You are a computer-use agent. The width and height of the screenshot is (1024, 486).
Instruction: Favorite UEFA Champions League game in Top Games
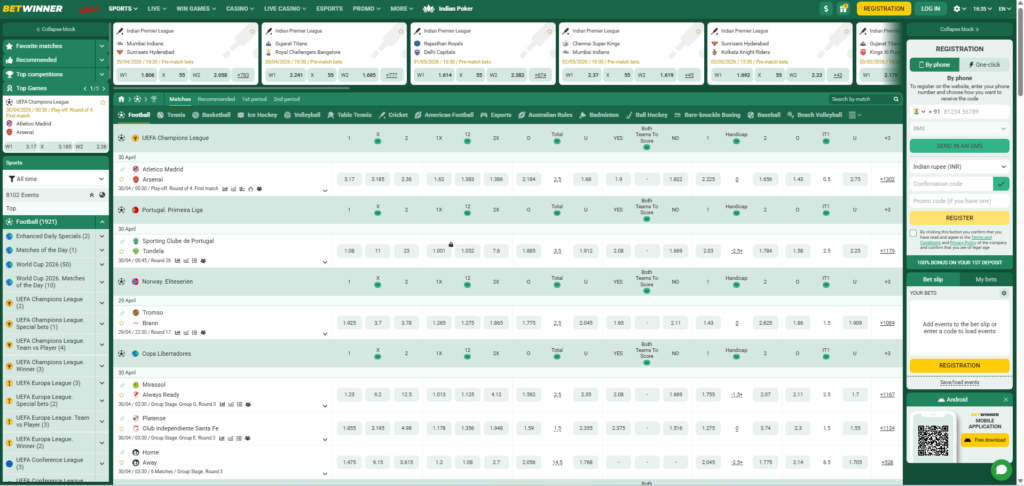[103, 103]
